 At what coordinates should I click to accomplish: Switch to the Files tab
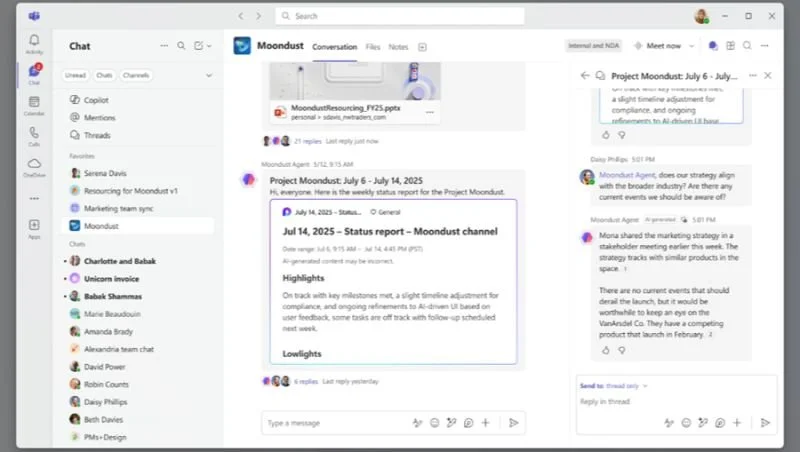[x=373, y=47]
